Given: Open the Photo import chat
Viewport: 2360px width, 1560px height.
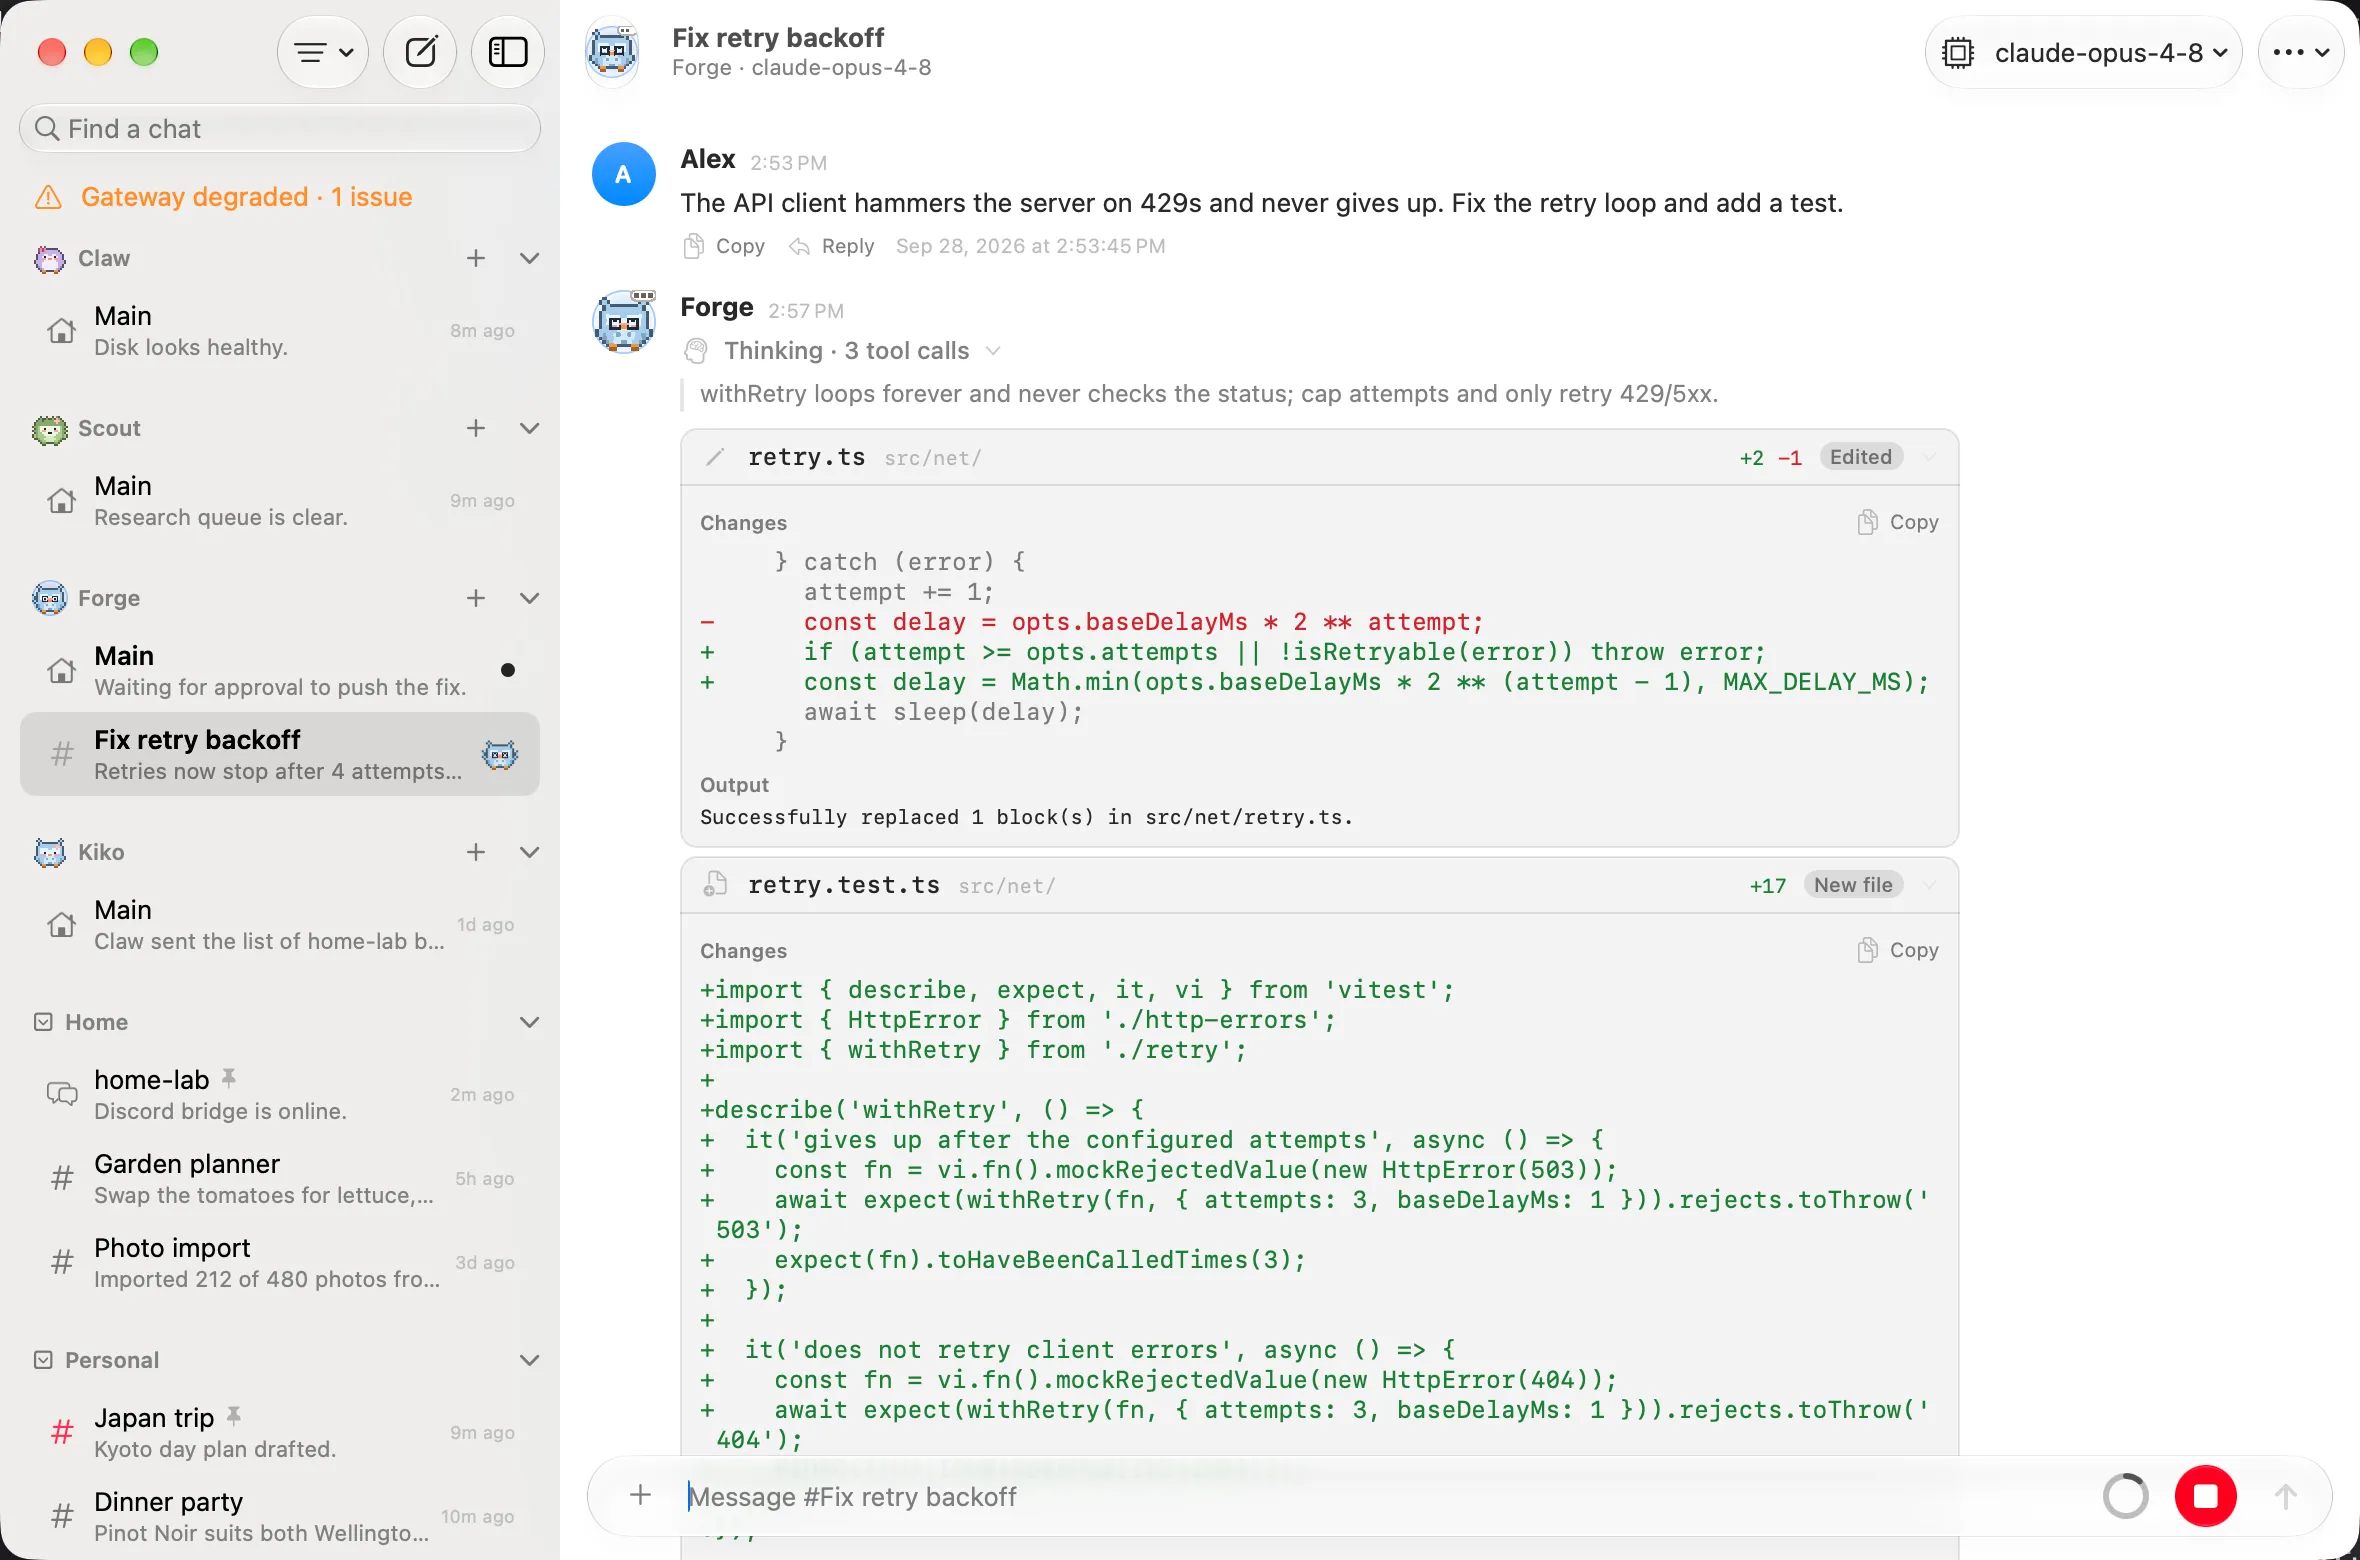Looking at the screenshot, I should point(280,1263).
